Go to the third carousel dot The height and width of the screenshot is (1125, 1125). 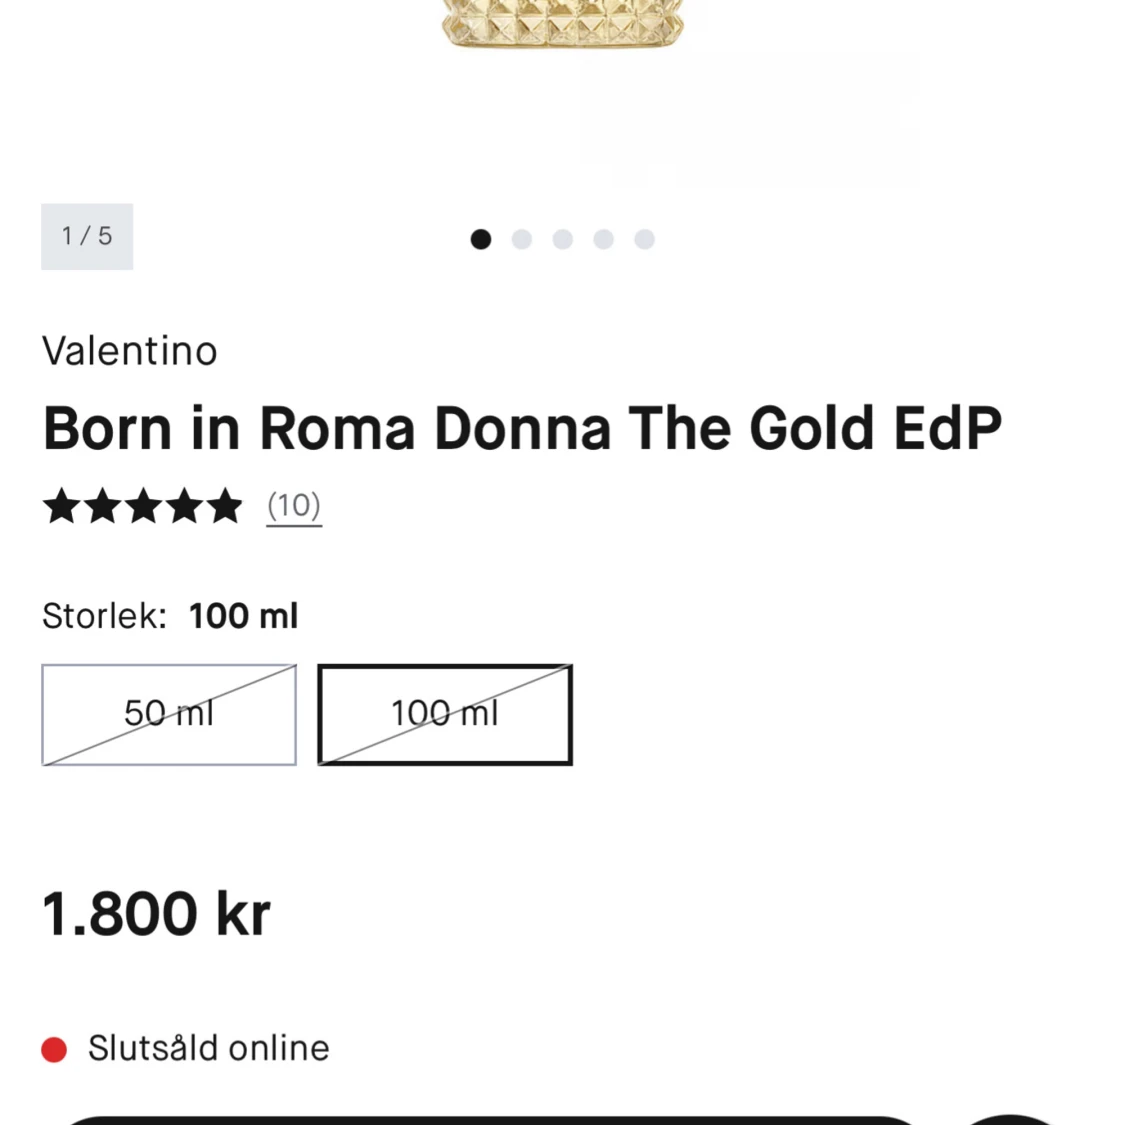[x=562, y=239]
